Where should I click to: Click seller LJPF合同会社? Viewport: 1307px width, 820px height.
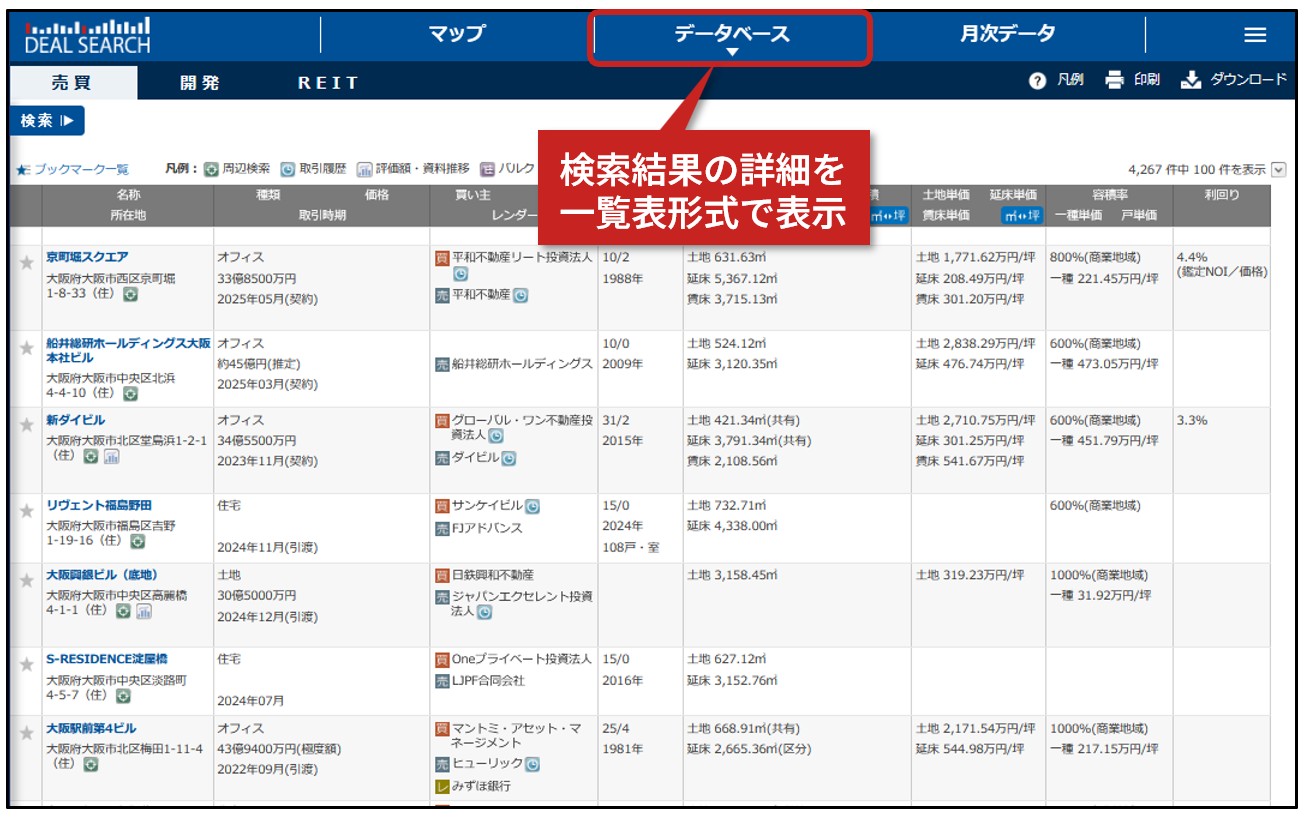tap(488, 681)
